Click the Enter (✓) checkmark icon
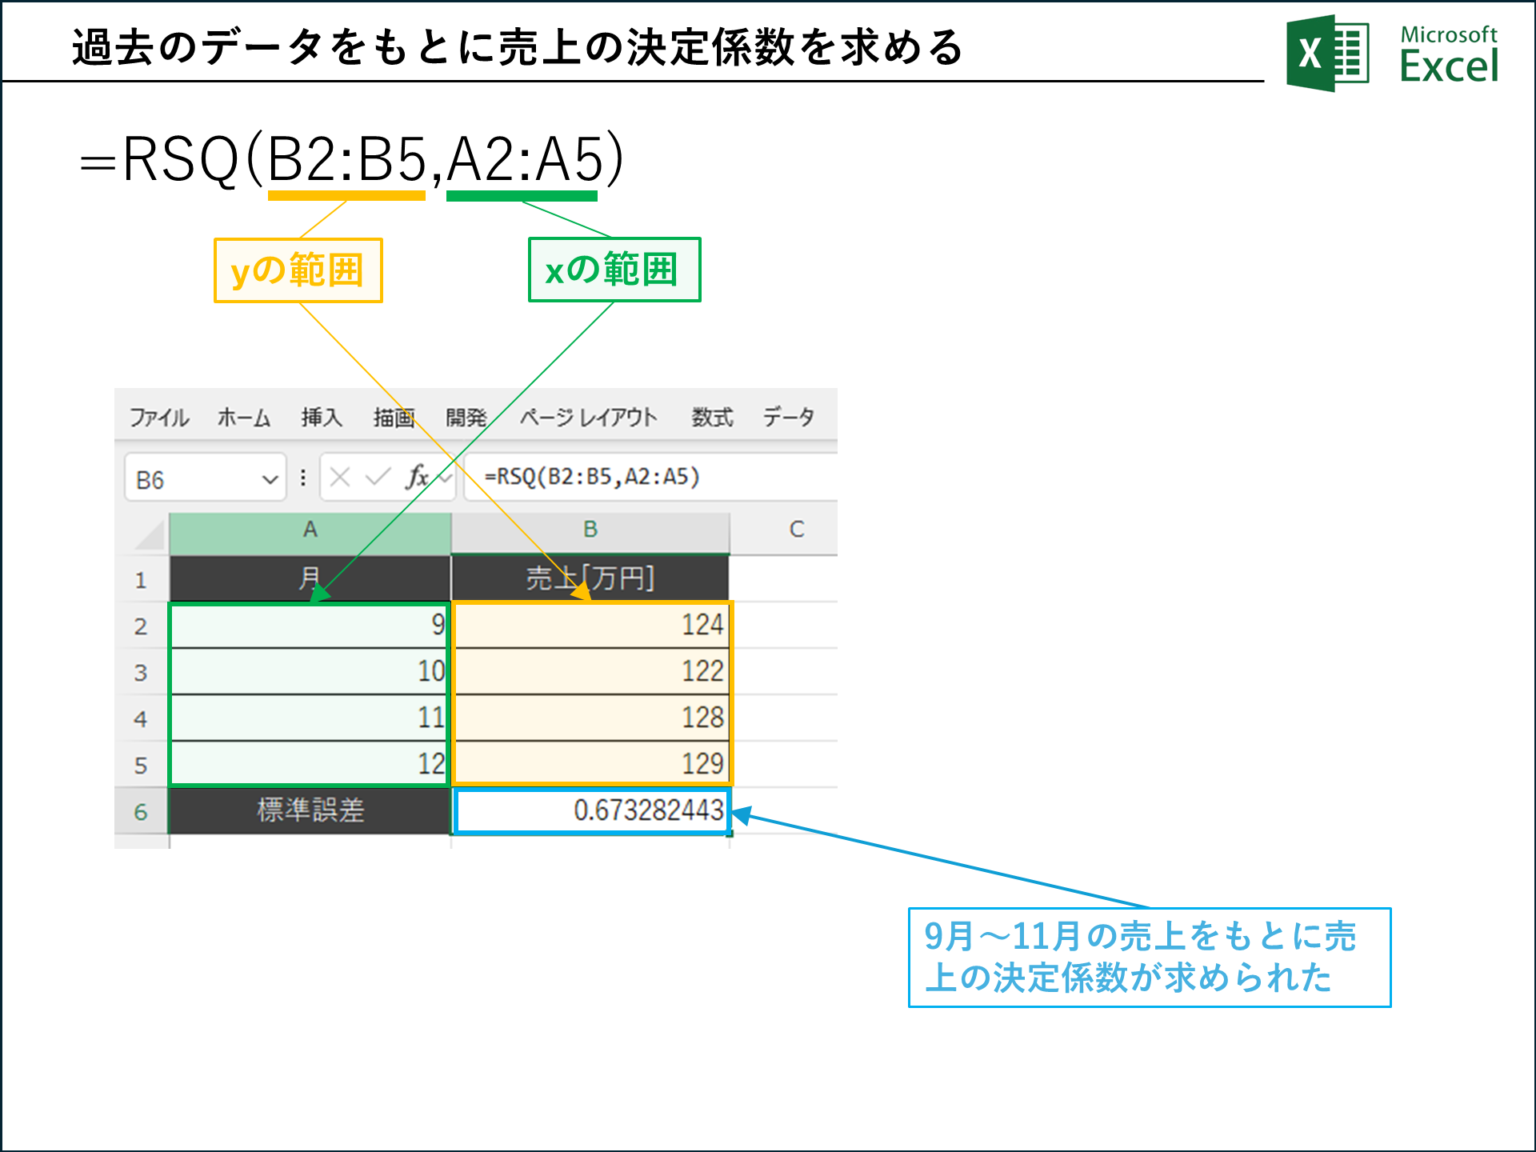Screen dimensions: 1536x1152 (375, 477)
